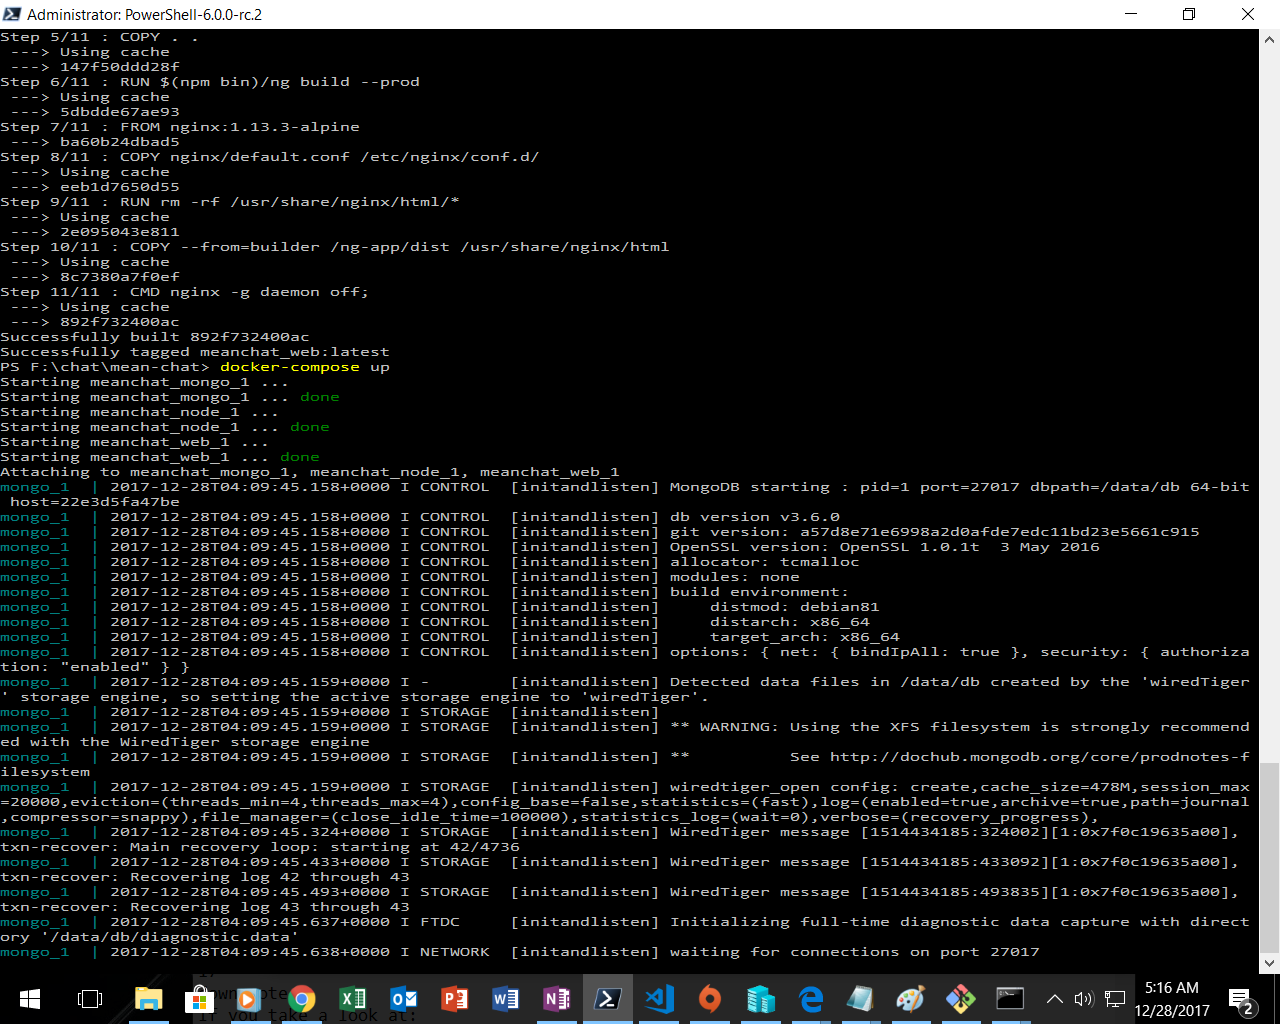
Task: Click the 'modules: none' text
Action: (735, 577)
